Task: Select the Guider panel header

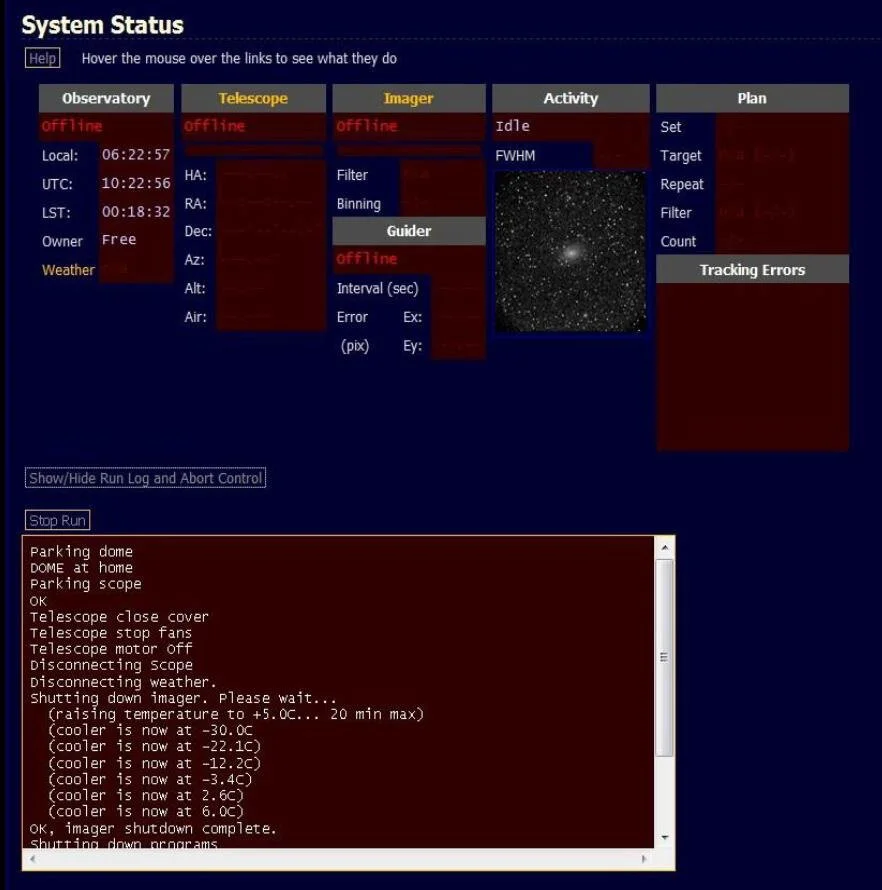Action: [x=408, y=230]
